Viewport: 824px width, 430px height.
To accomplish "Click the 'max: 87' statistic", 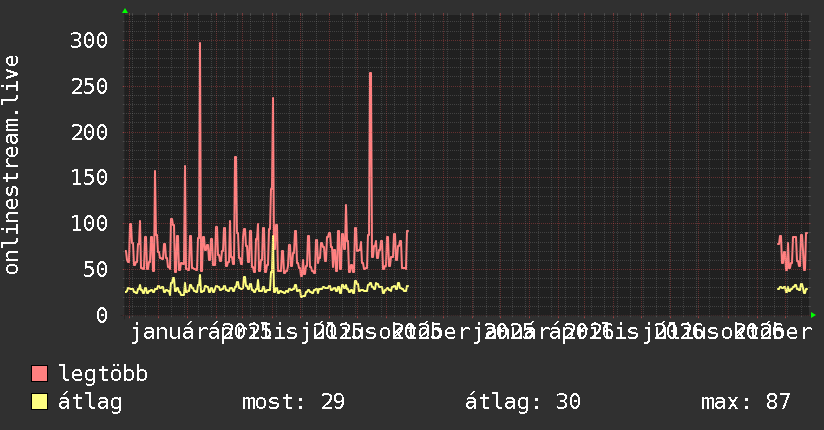I will (x=746, y=402).
